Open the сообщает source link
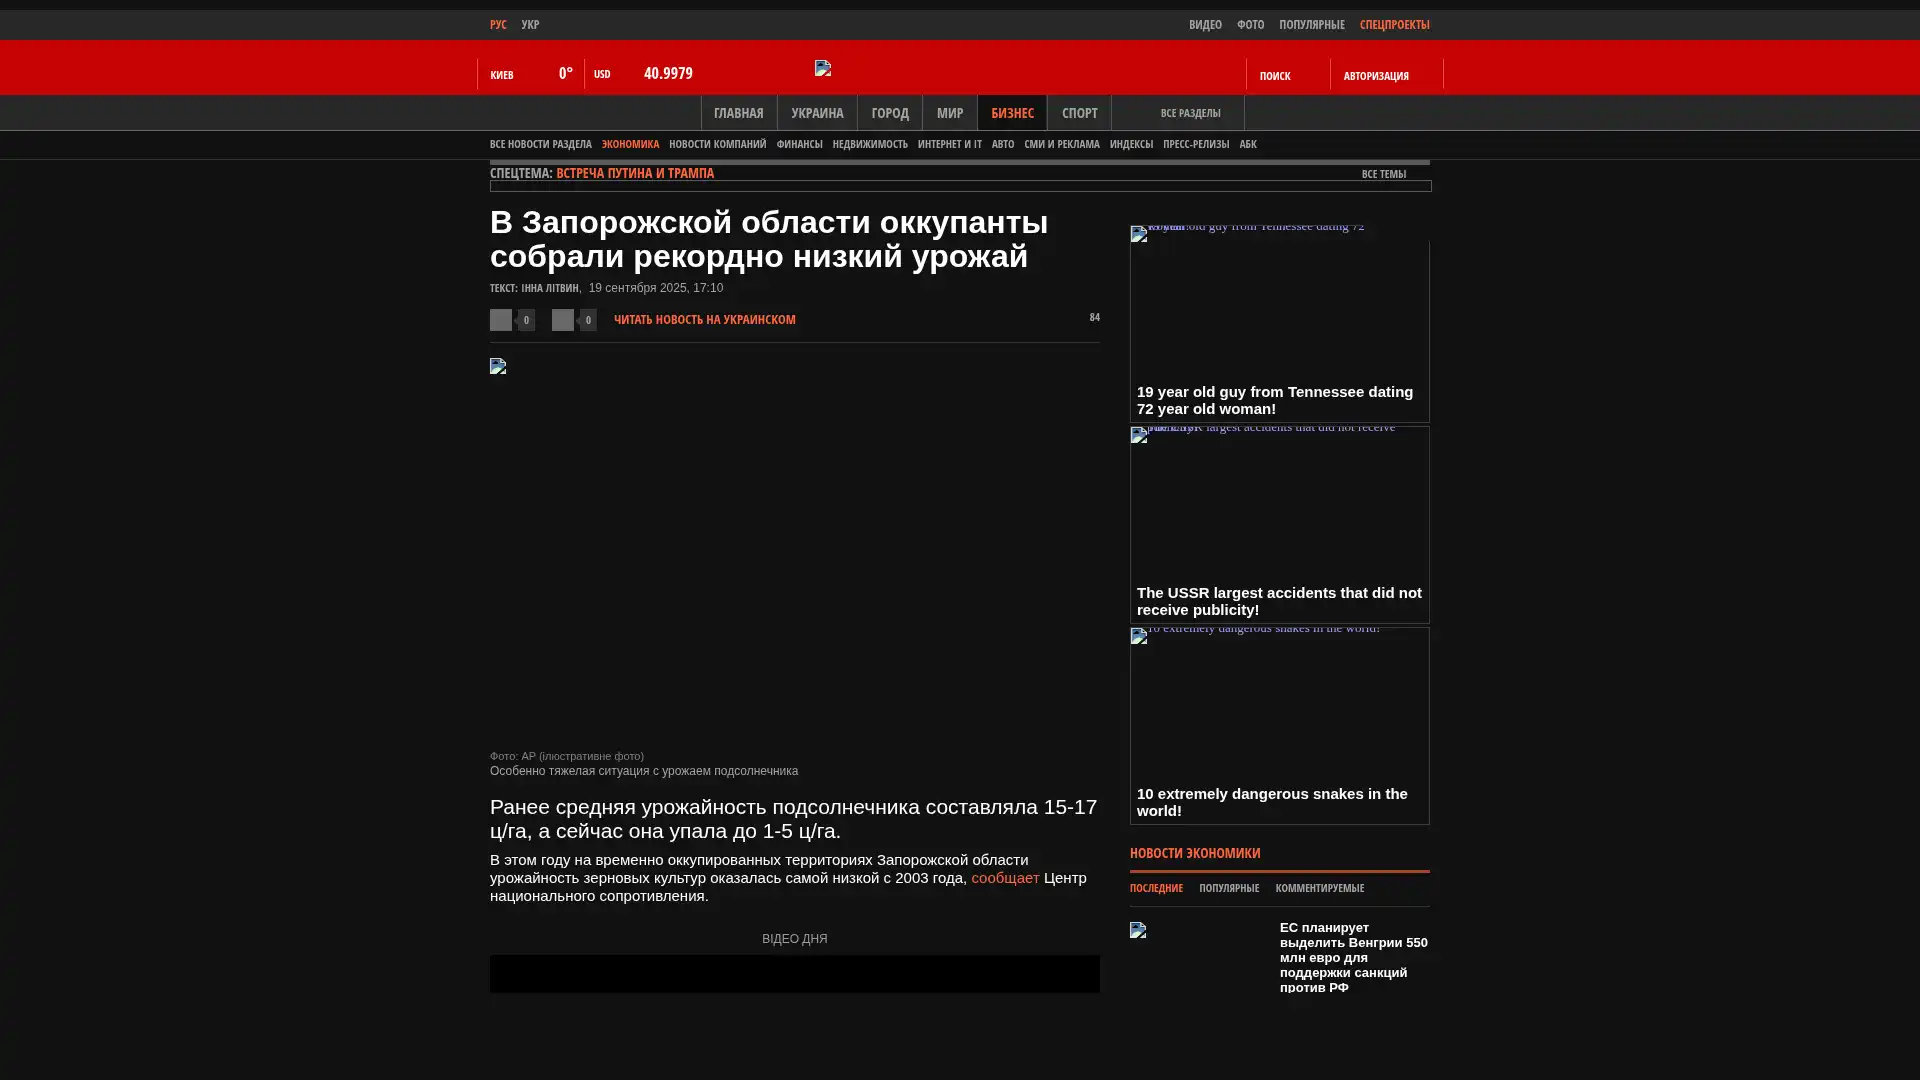Image resolution: width=1920 pixels, height=1080 pixels. [1004, 878]
